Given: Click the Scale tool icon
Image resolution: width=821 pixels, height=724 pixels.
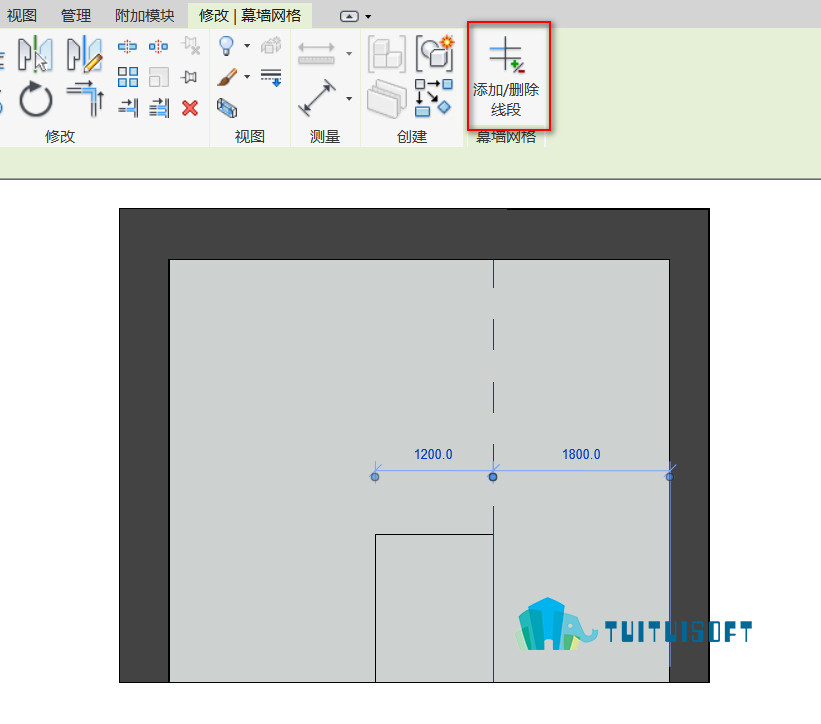Looking at the screenshot, I should coord(159,77).
